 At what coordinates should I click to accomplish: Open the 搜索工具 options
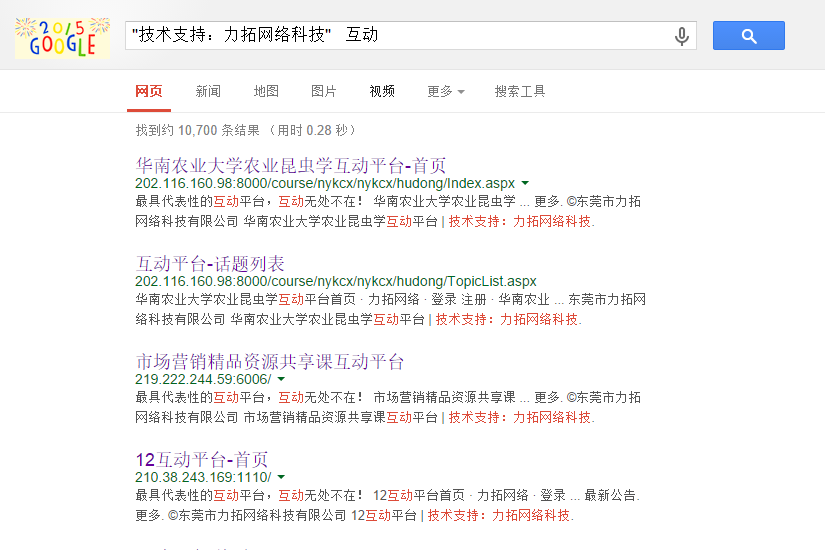(520, 92)
